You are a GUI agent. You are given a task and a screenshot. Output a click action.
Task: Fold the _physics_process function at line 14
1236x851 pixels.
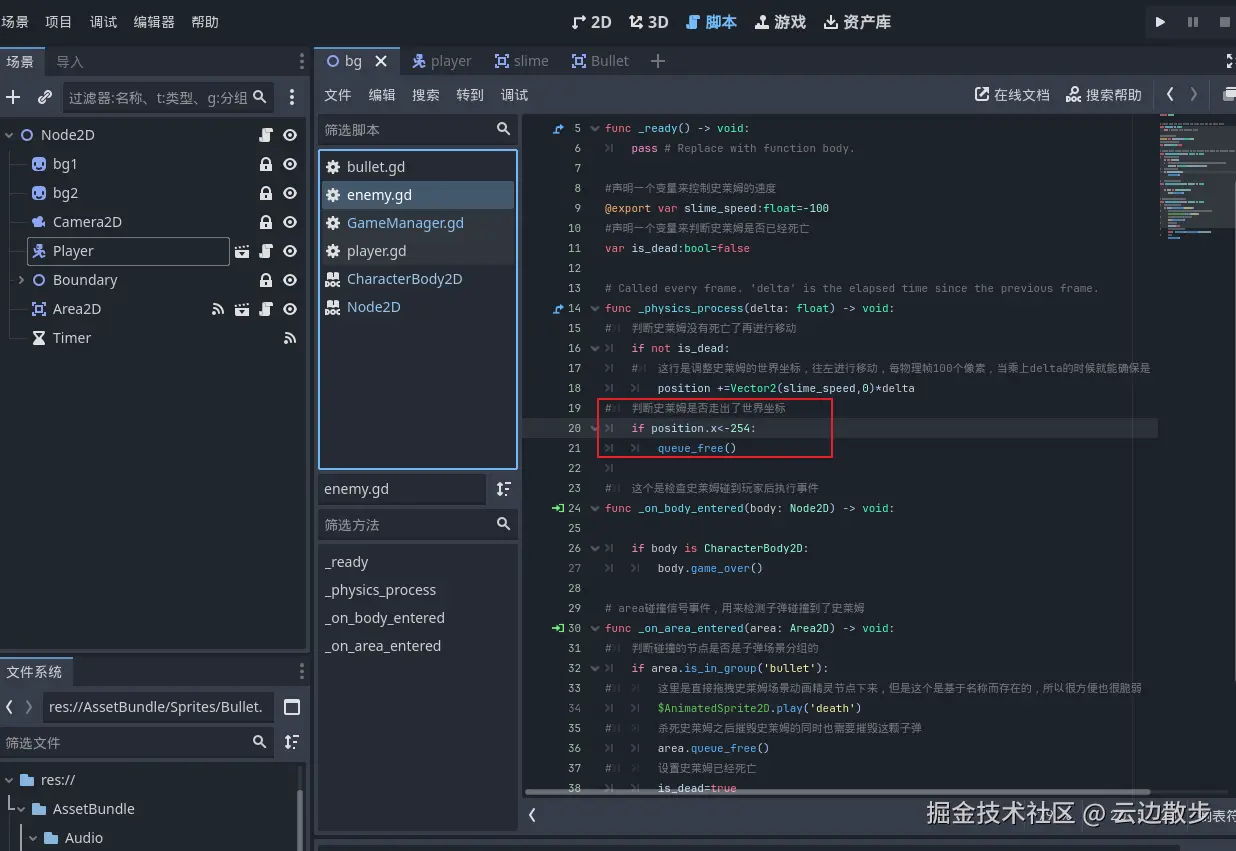(595, 308)
